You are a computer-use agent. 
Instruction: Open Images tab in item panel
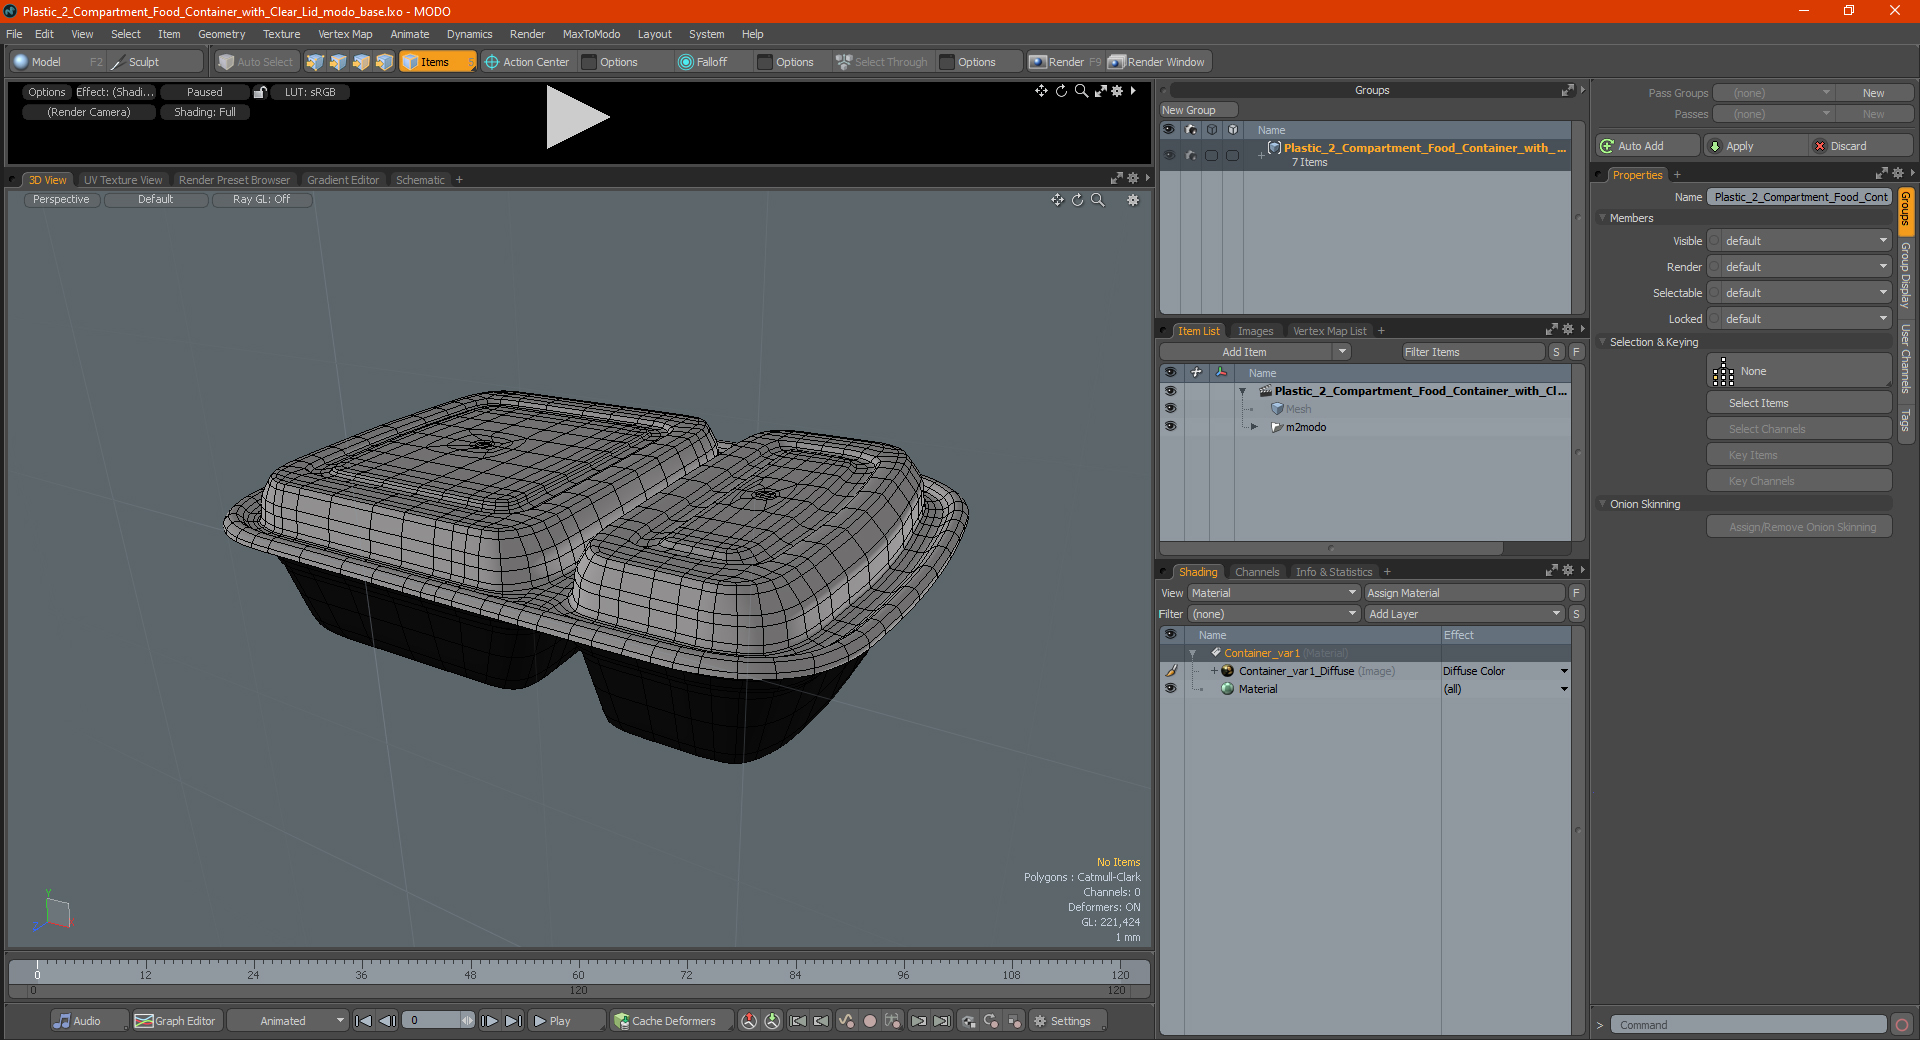(1255, 331)
